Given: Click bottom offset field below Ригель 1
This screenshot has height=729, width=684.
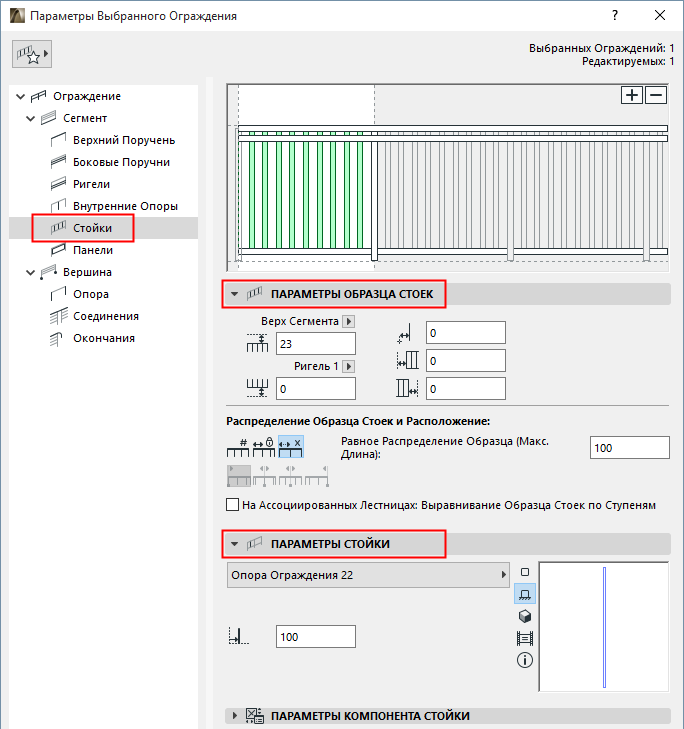Looking at the screenshot, I should pos(316,389).
